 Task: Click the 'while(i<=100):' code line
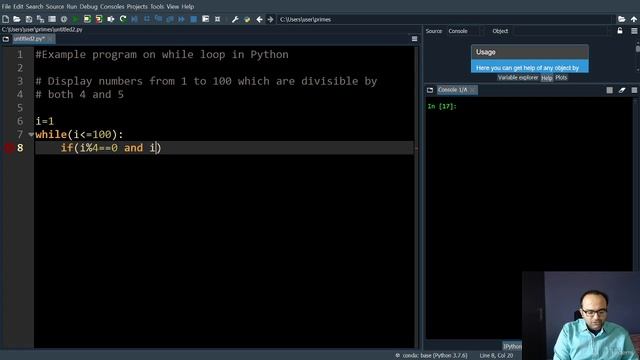point(79,134)
